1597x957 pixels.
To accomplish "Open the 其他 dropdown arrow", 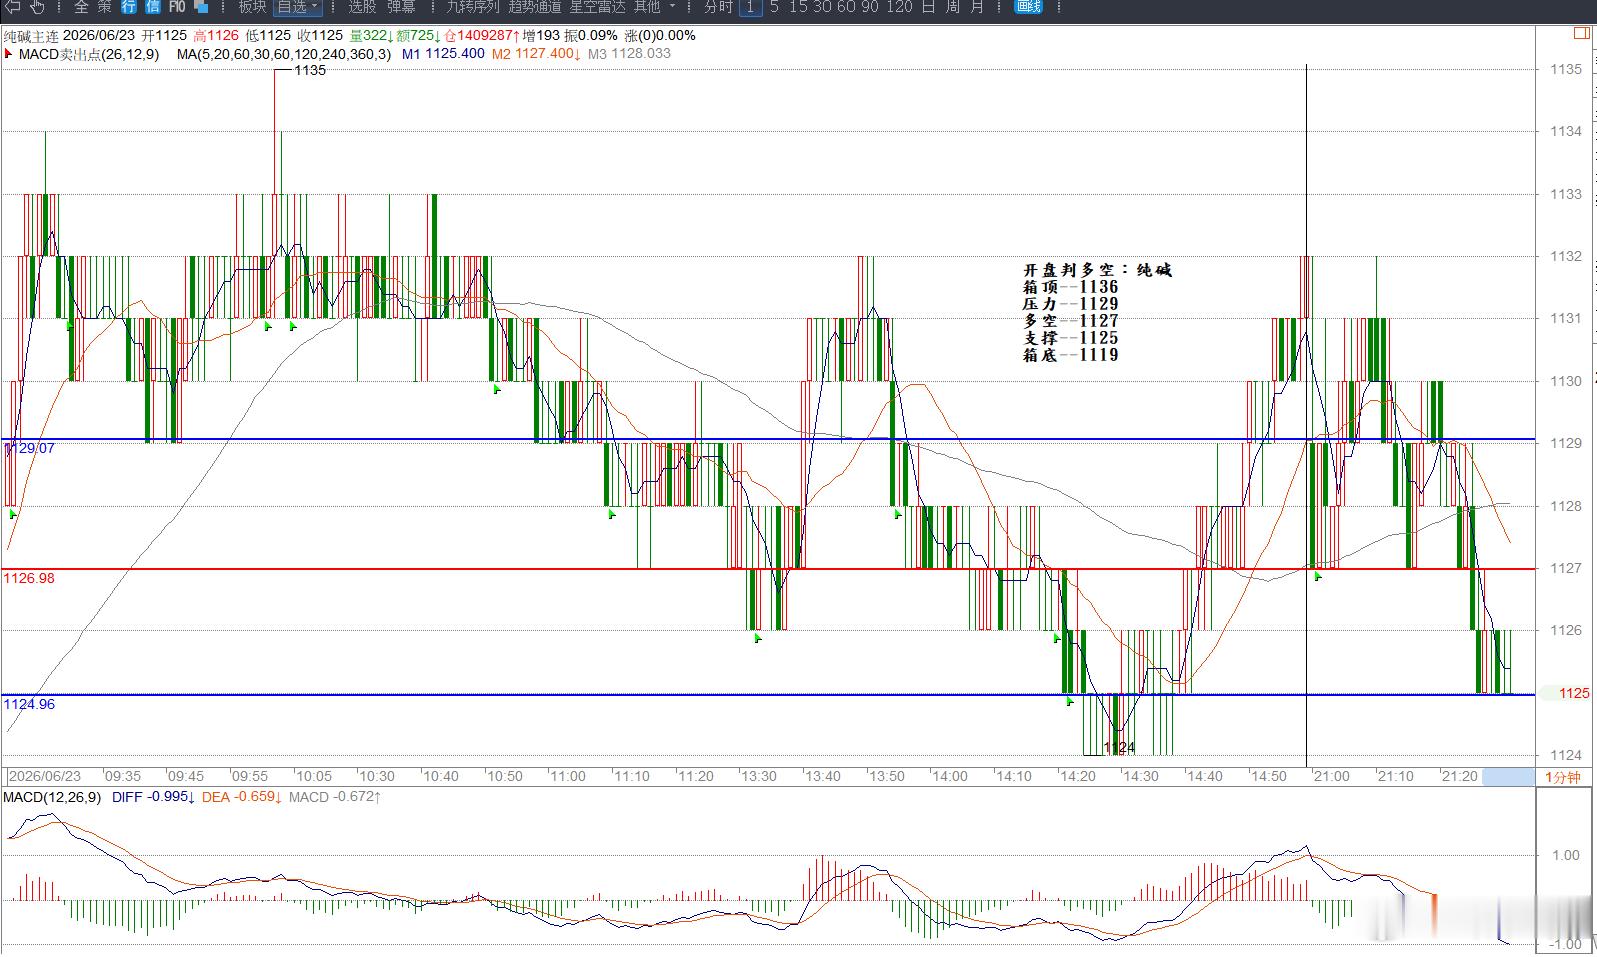I will 672,7.
